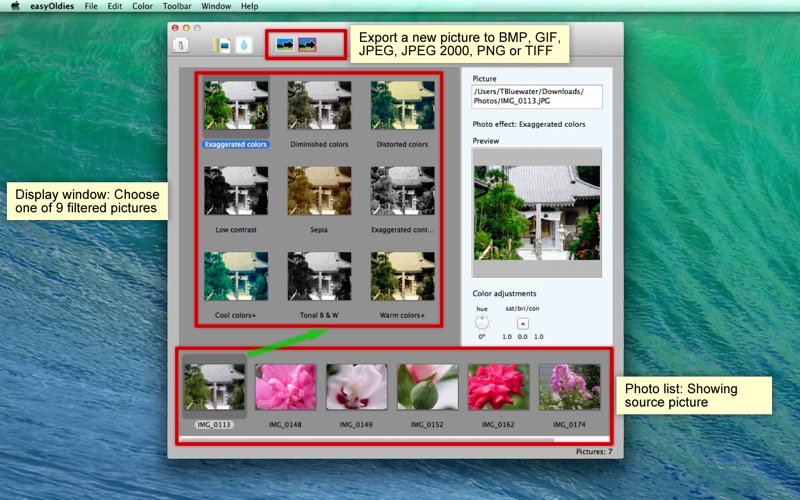Viewport: 800px width, 500px height.
Task: Select the red flower photo IMG_0162
Action: tap(498, 387)
